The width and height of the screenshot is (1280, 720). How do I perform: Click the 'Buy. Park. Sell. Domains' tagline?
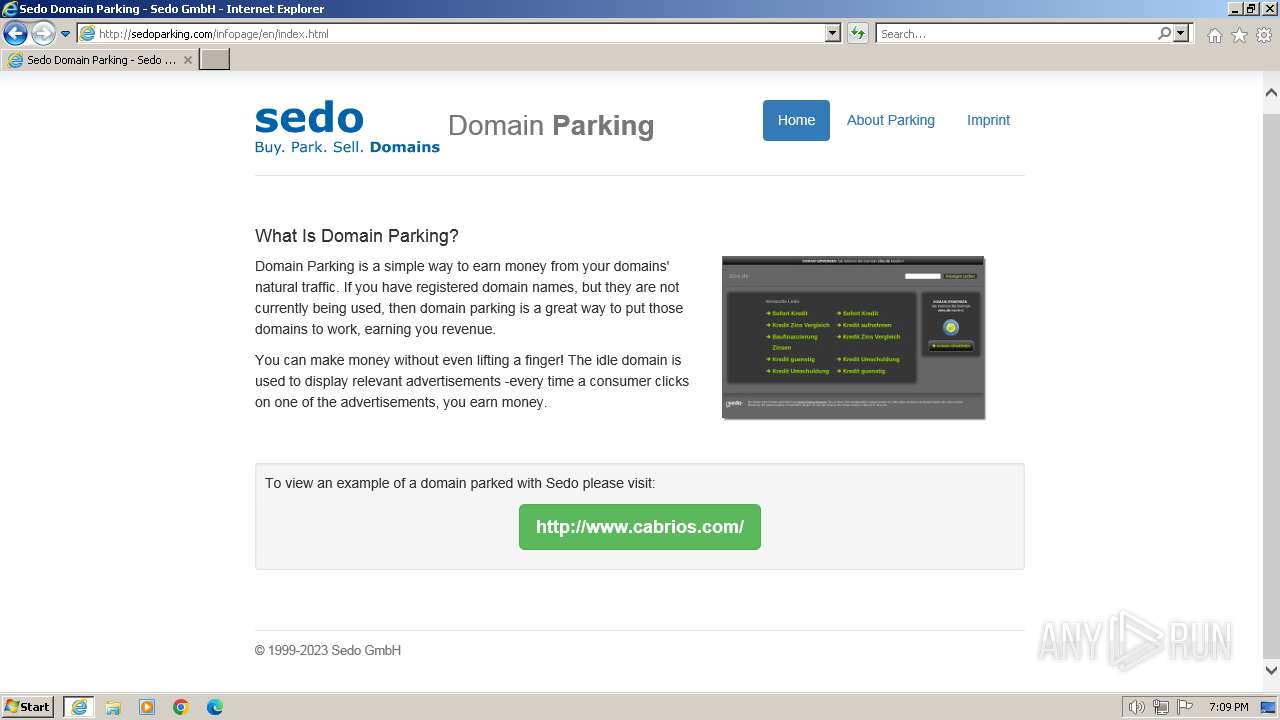pos(347,147)
